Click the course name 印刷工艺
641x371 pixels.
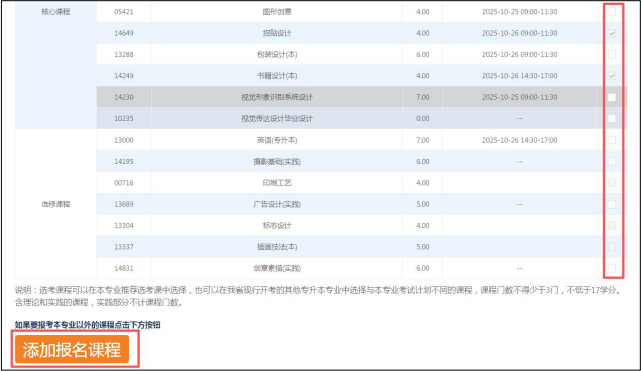pos(277,183)
